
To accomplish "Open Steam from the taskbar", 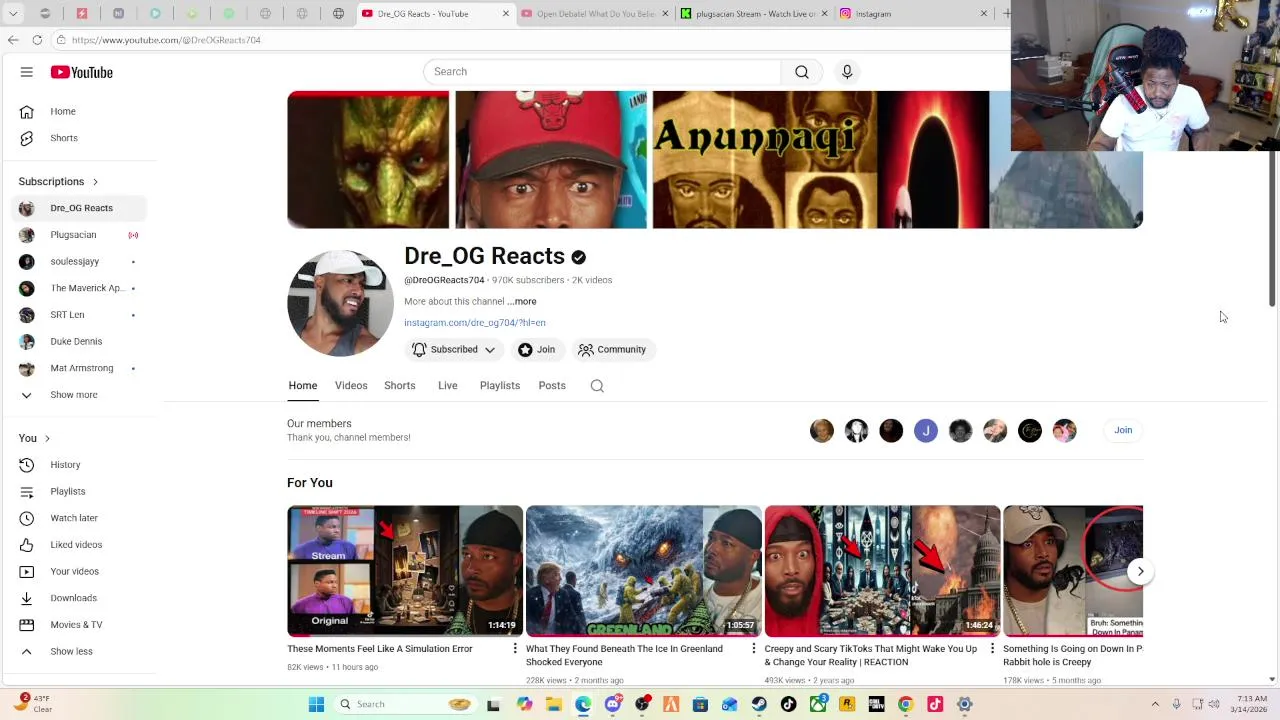I will point(759,704).
